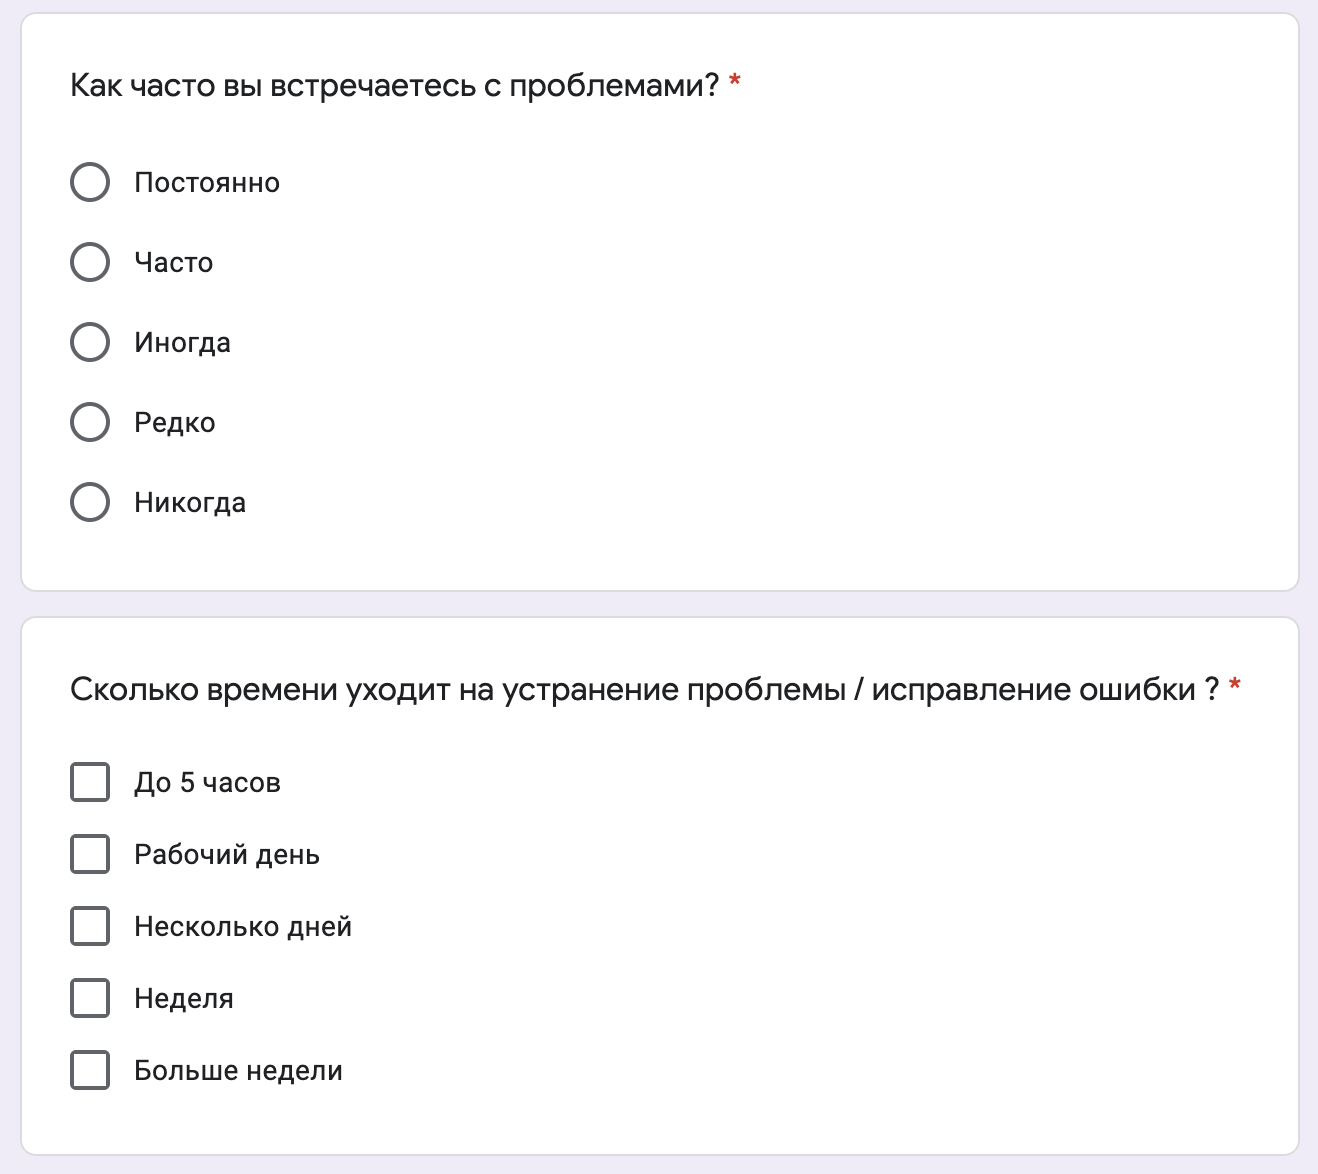The height and width of the screenshot is (1174, 1318).
Task: Click the red asterisk after the second question
Action: coord(1235,685)
